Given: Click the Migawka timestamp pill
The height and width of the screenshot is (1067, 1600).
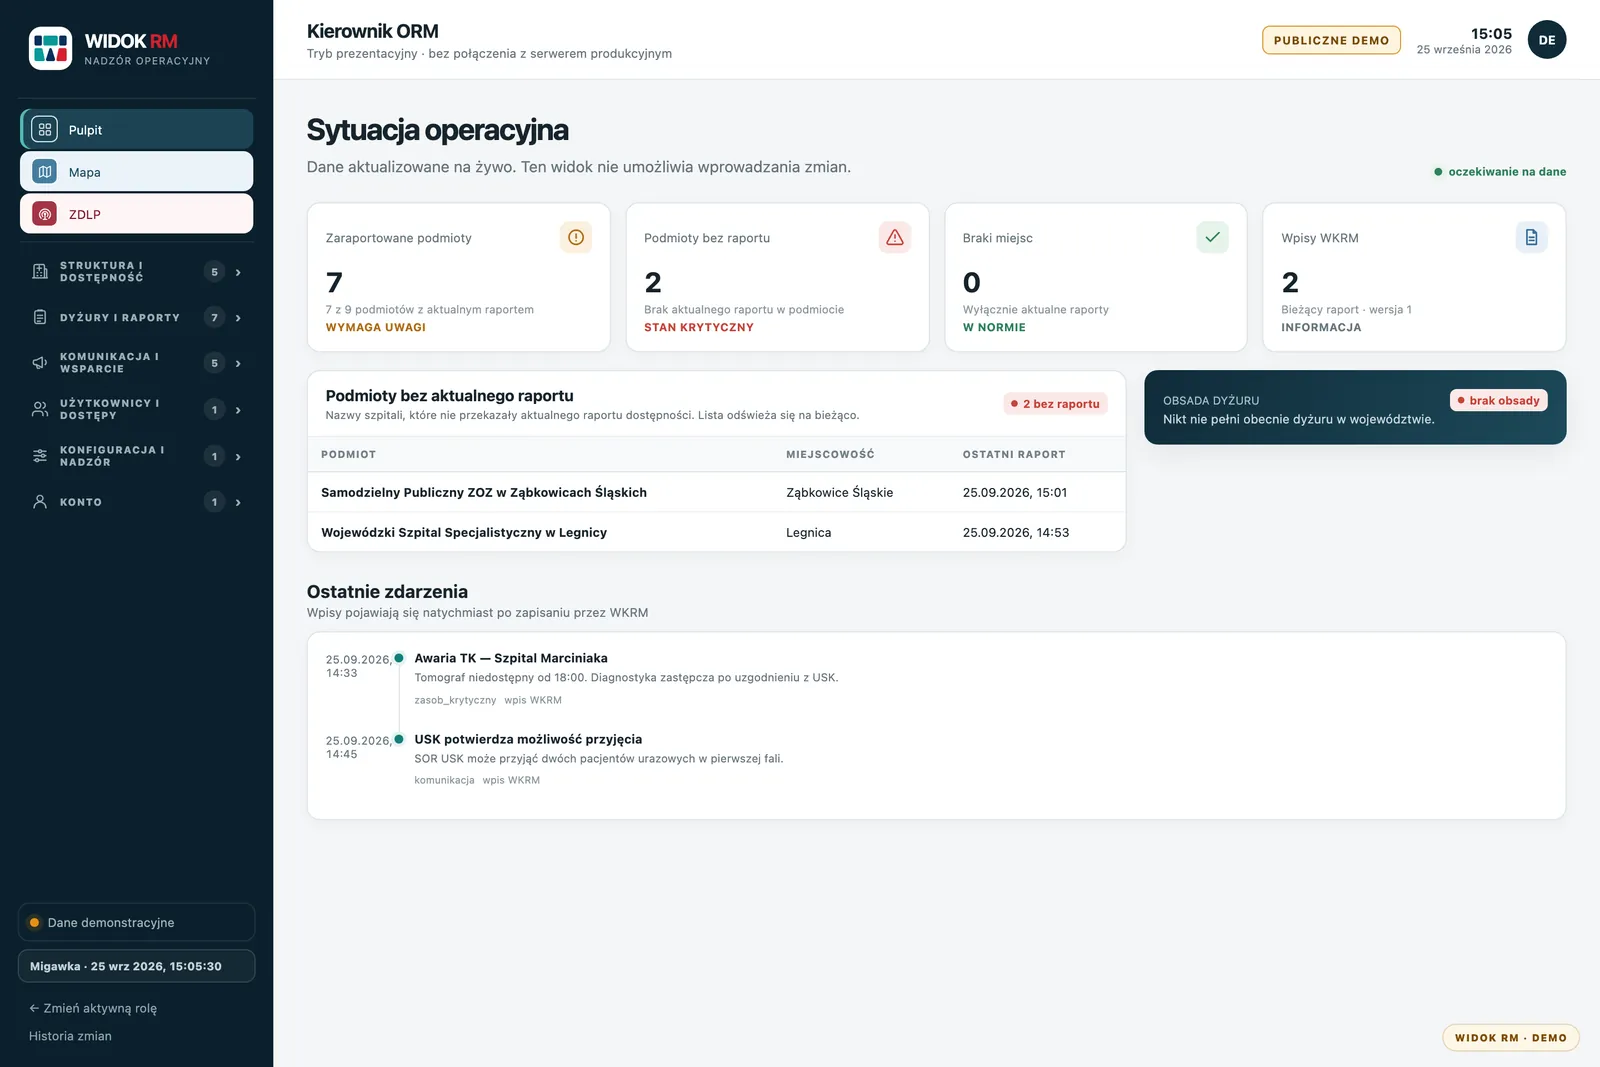Looking at the screenshot, I should pyautogui.click(x=137, y=966).
